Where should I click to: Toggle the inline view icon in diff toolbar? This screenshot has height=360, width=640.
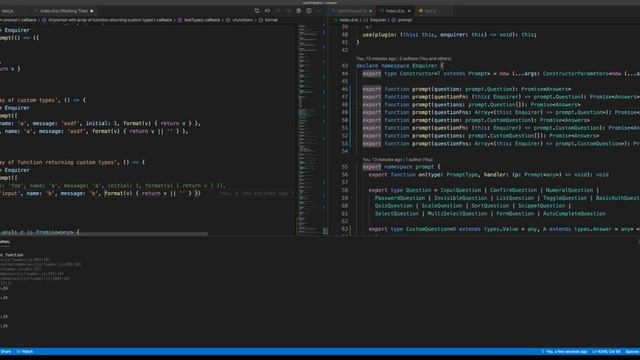pos(298,11)
